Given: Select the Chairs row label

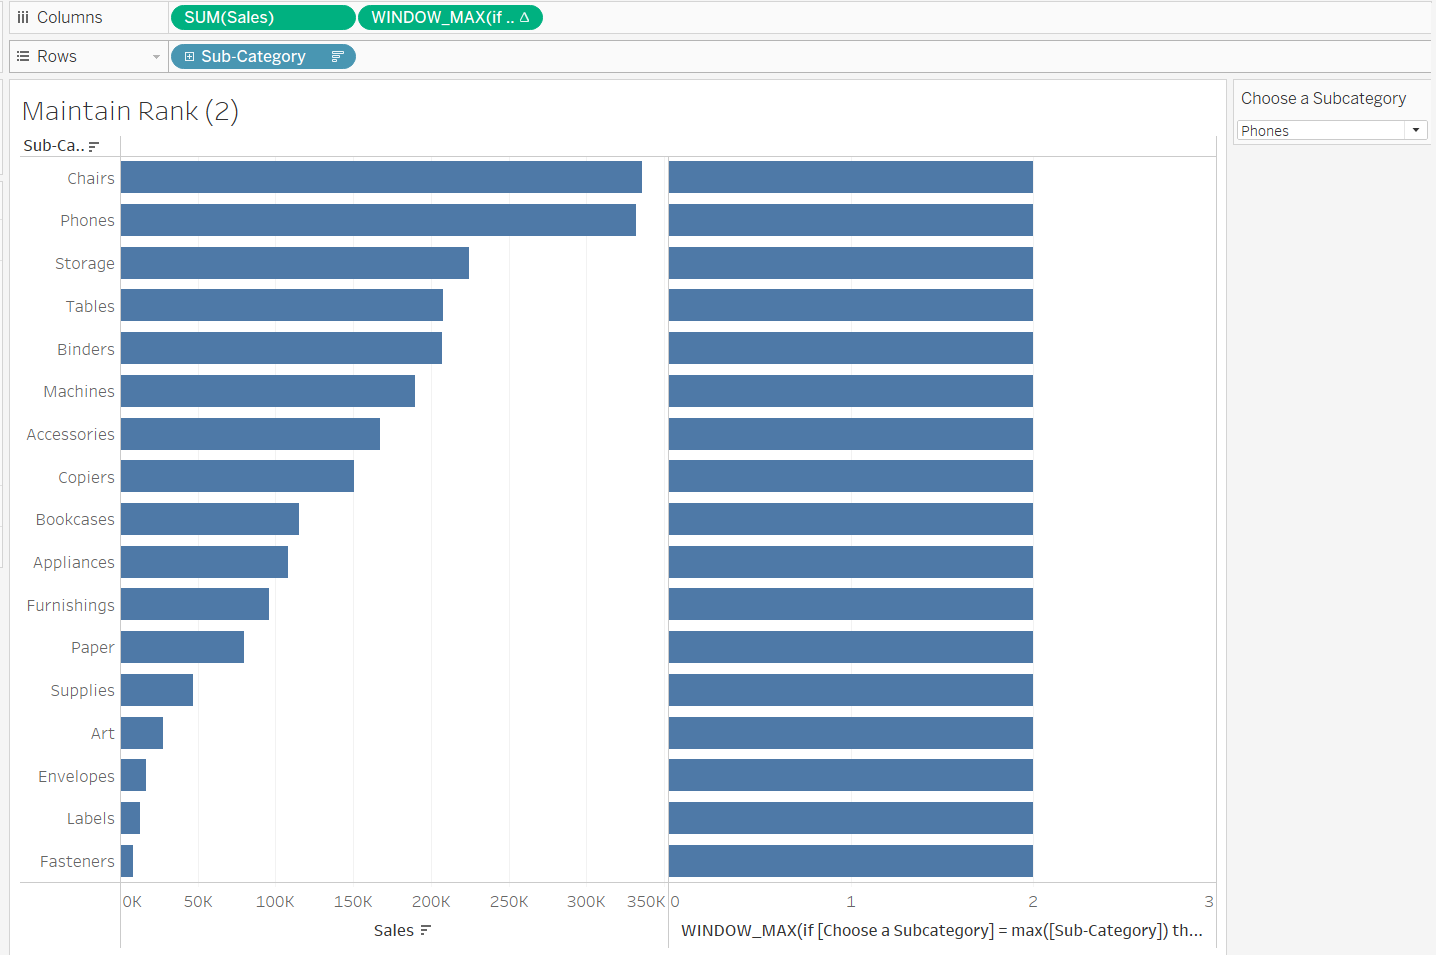Looking at the screenshot, I should [91, 178].
